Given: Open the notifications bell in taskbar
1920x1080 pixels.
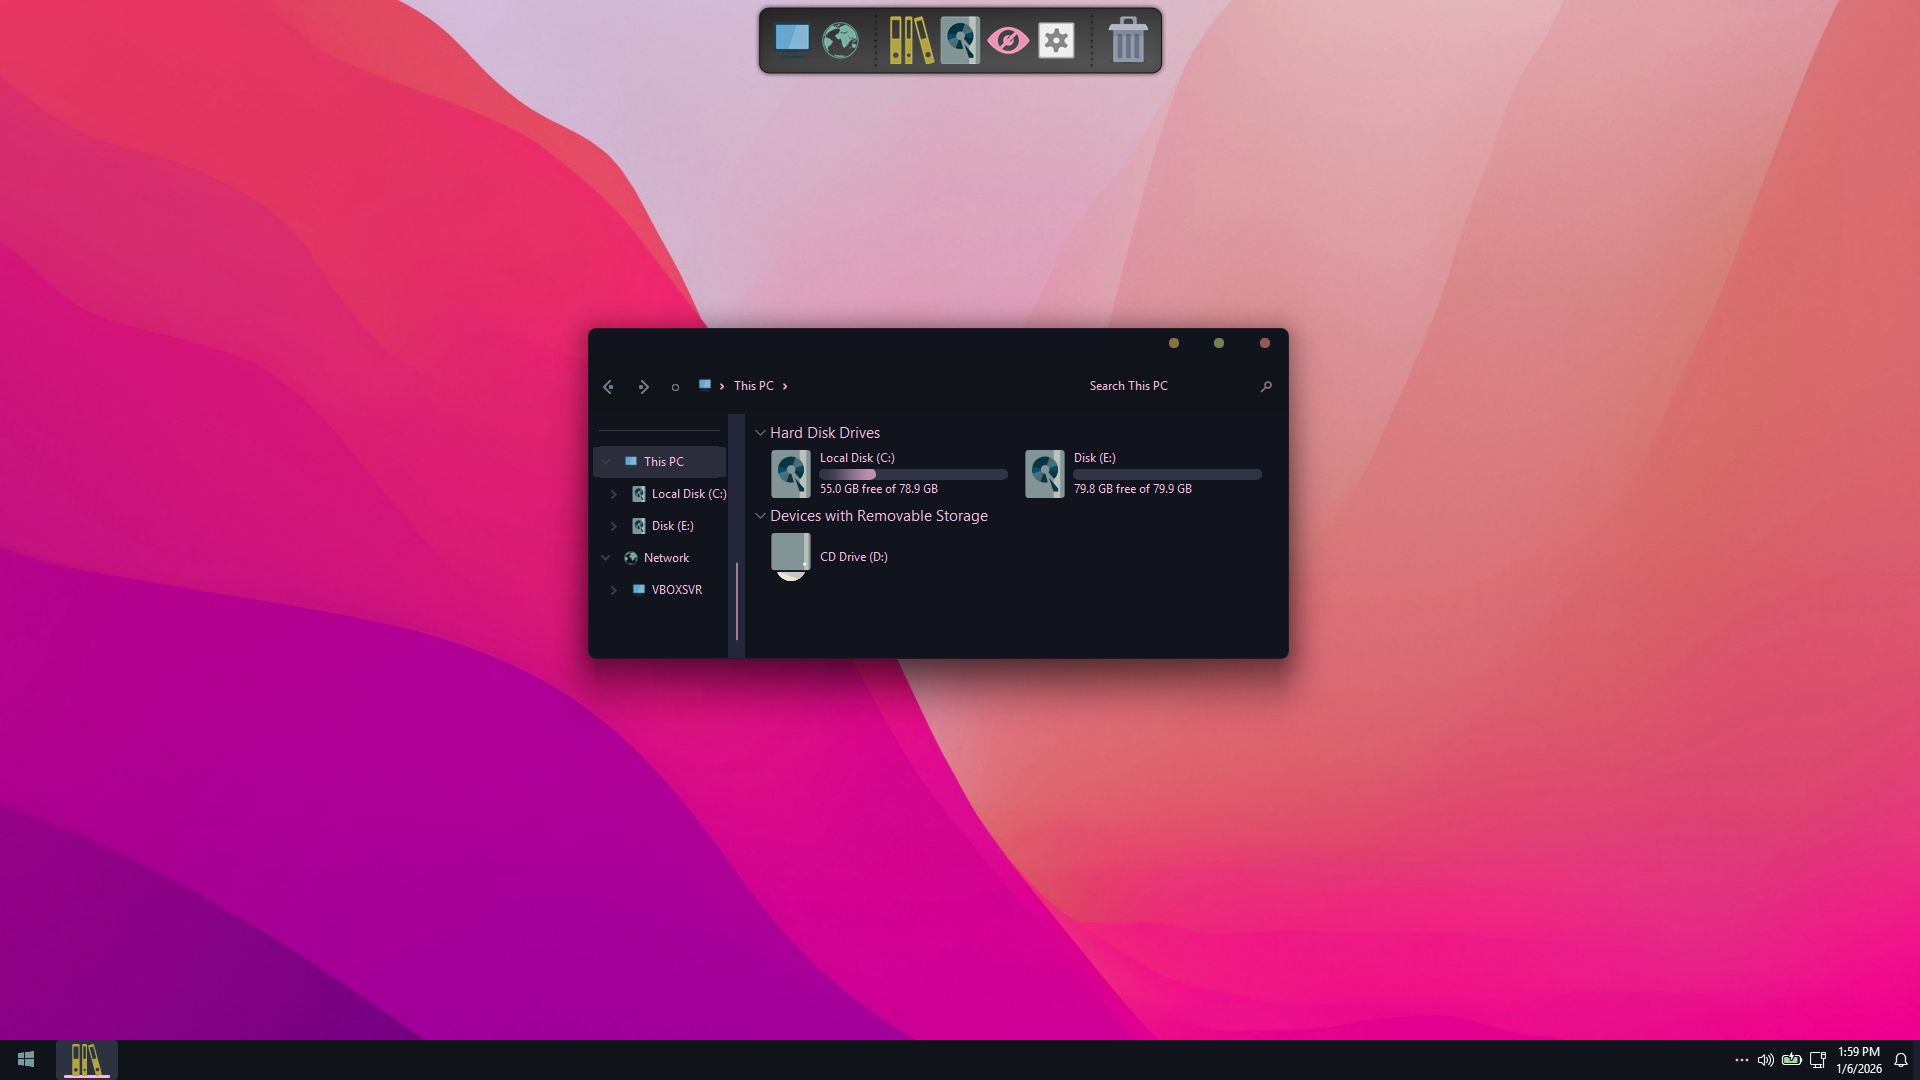Looking at the screenshot, I should pyautogui.click(x=1901, y=1060).
